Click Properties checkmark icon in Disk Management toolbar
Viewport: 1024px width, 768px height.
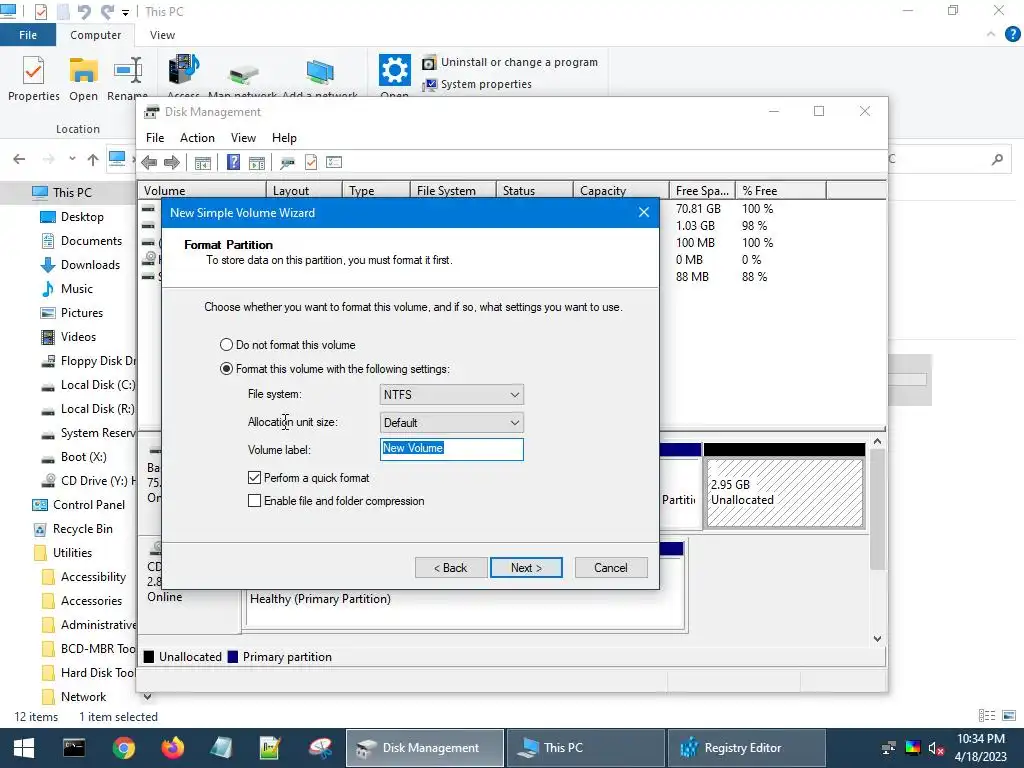(x=311, y=163)
